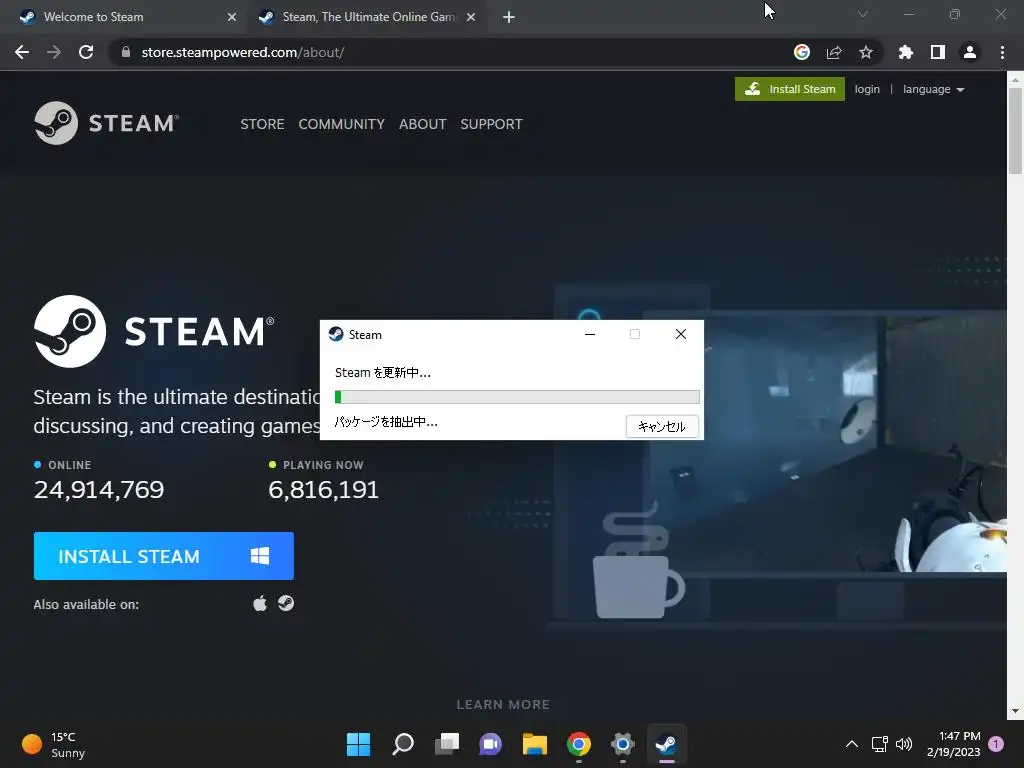Open the network tray icon
1024x768 pixels.
(879, 744)
